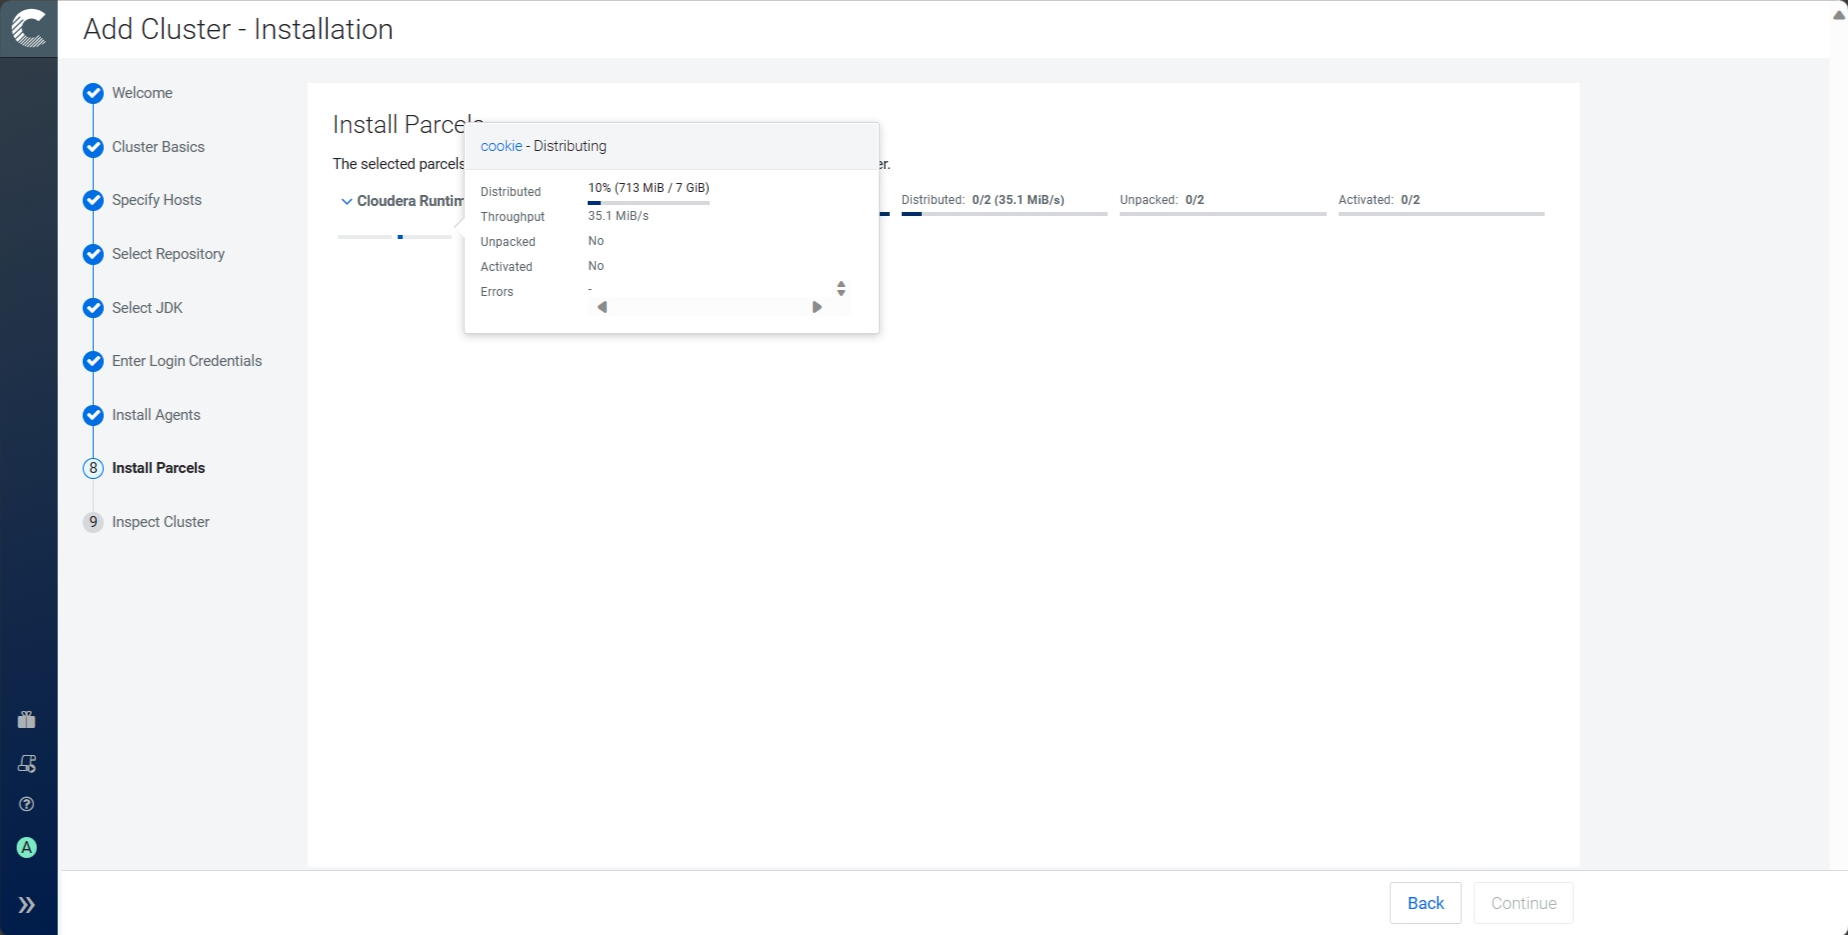This screenshot has height=935, width=1848.
Task: Open the cookie host link
Action: point(501,146)
